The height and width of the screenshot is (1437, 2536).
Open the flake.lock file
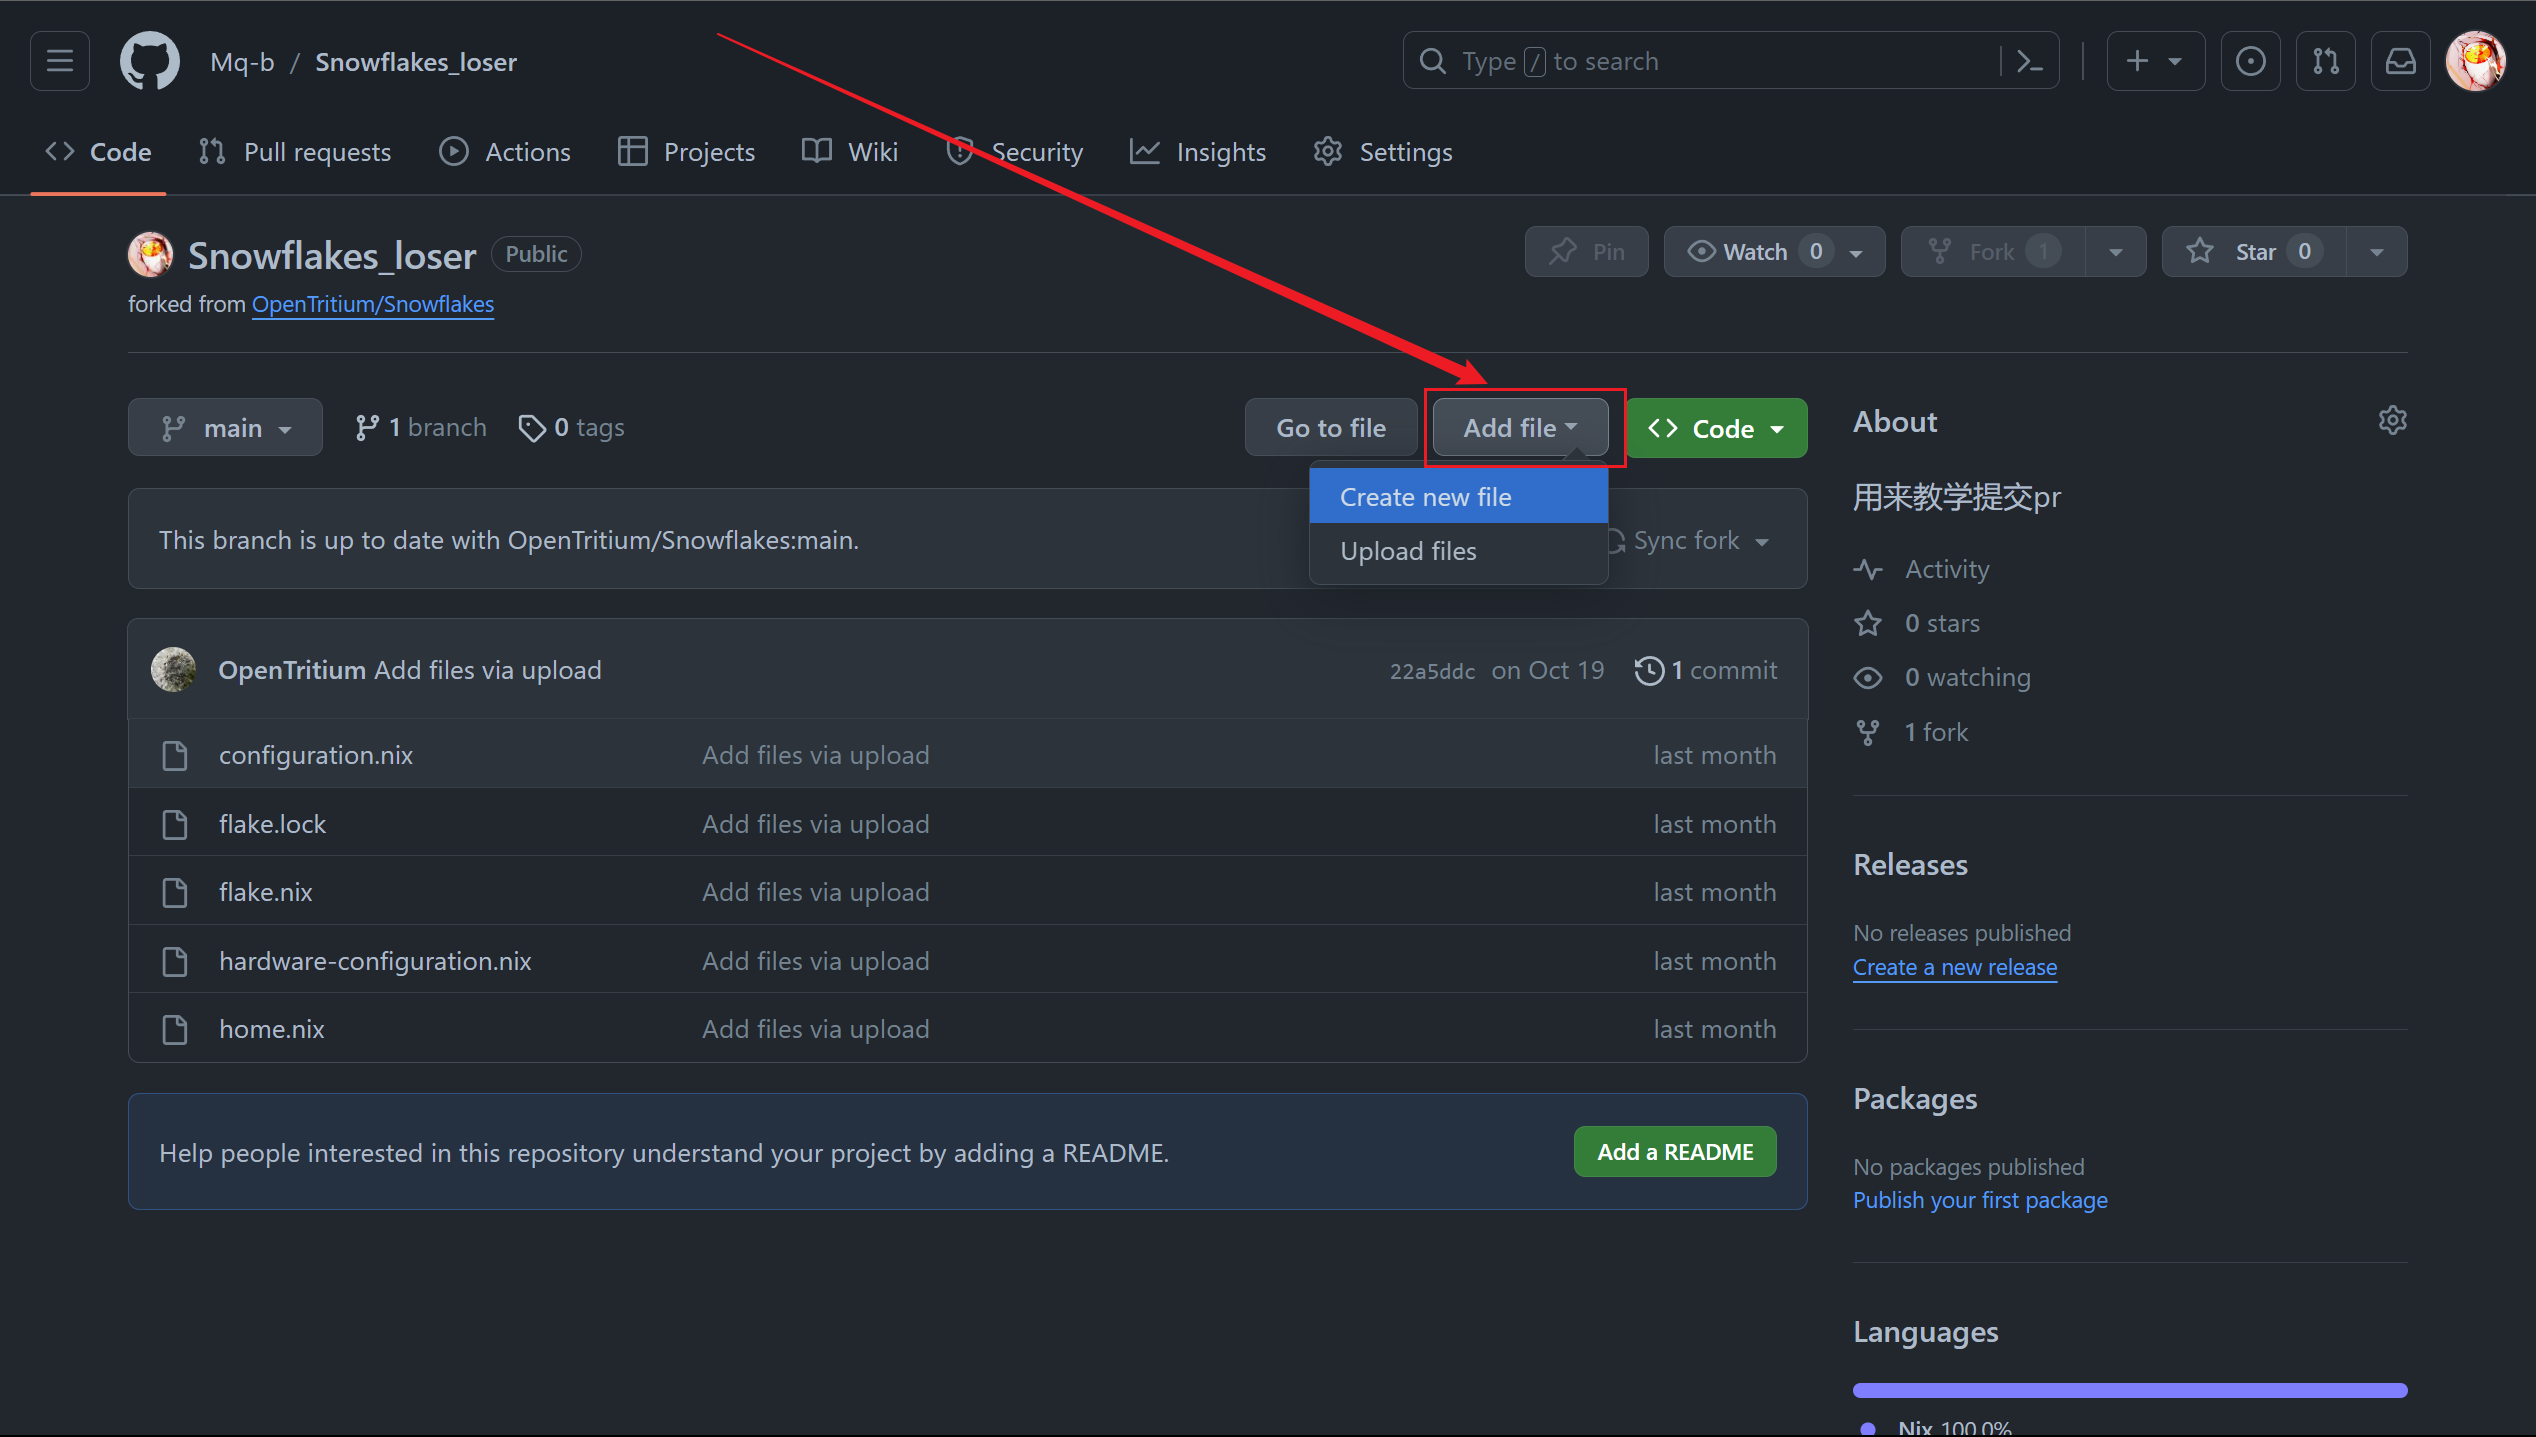(272, 824)
